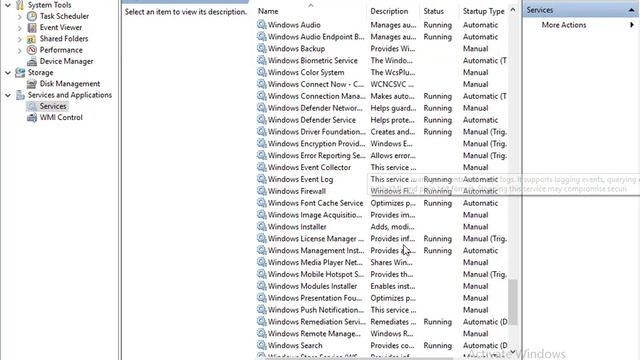Screen dimensions: 640x360
Task: Click the System Tools icon
Action: [20, 5]
